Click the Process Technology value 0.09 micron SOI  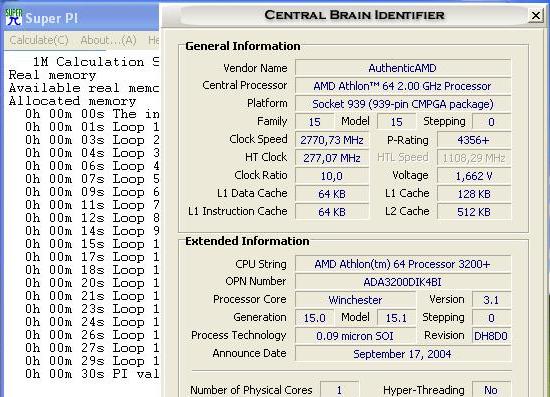355,336
